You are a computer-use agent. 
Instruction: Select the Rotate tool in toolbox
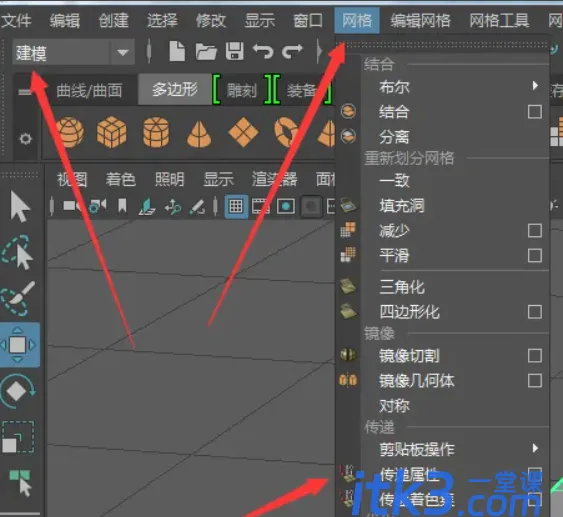(18, 391)
